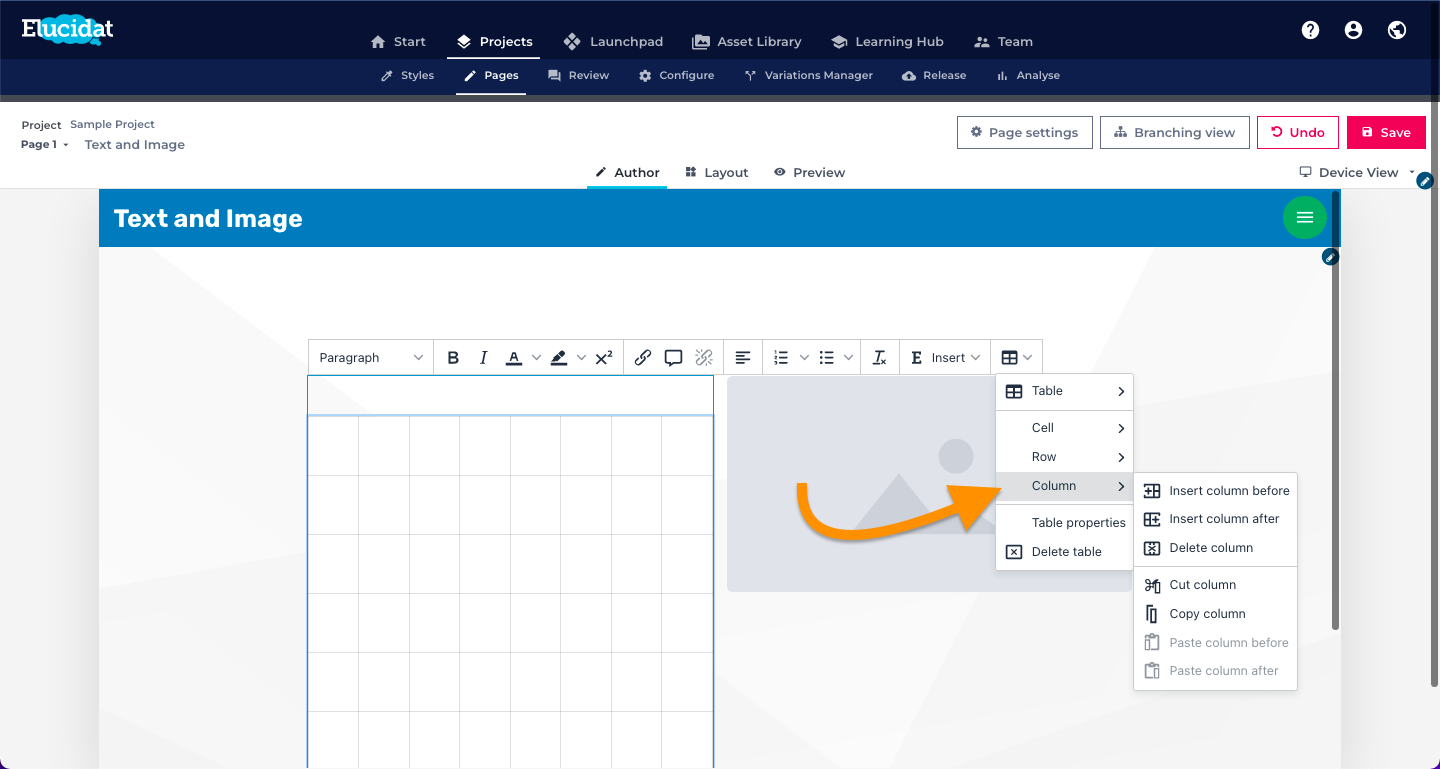Toggle bold formatting in the toolbar
The width and height of the screenshot is (1440, 769).
click(453, 358)
